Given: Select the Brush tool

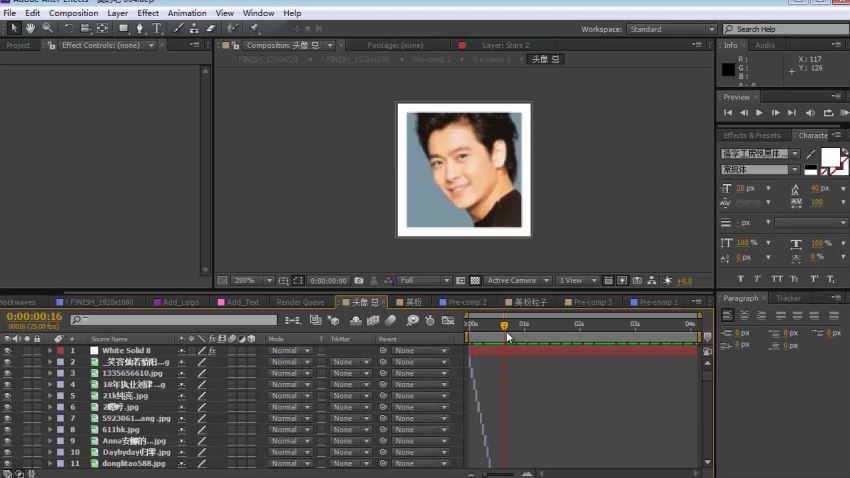Looking at the screenshot, I should point(178,28).
